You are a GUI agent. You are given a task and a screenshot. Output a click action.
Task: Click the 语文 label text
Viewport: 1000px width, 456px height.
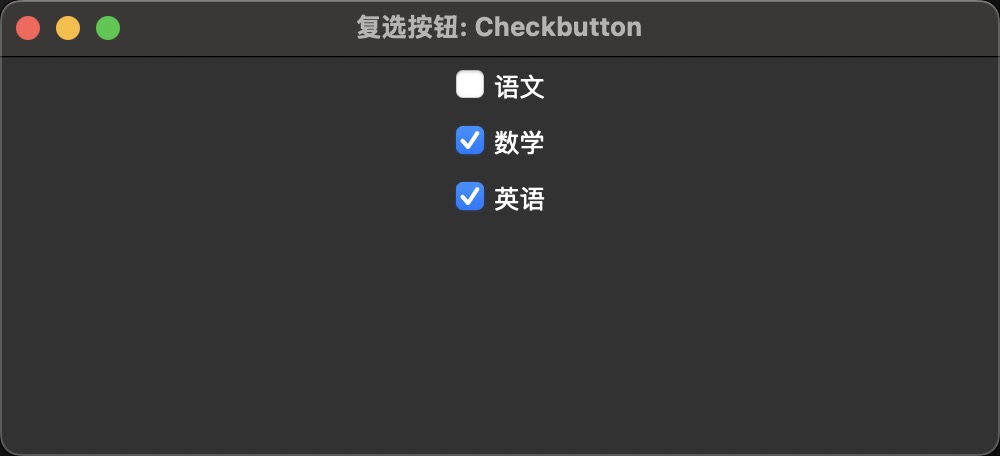point(519,87)
